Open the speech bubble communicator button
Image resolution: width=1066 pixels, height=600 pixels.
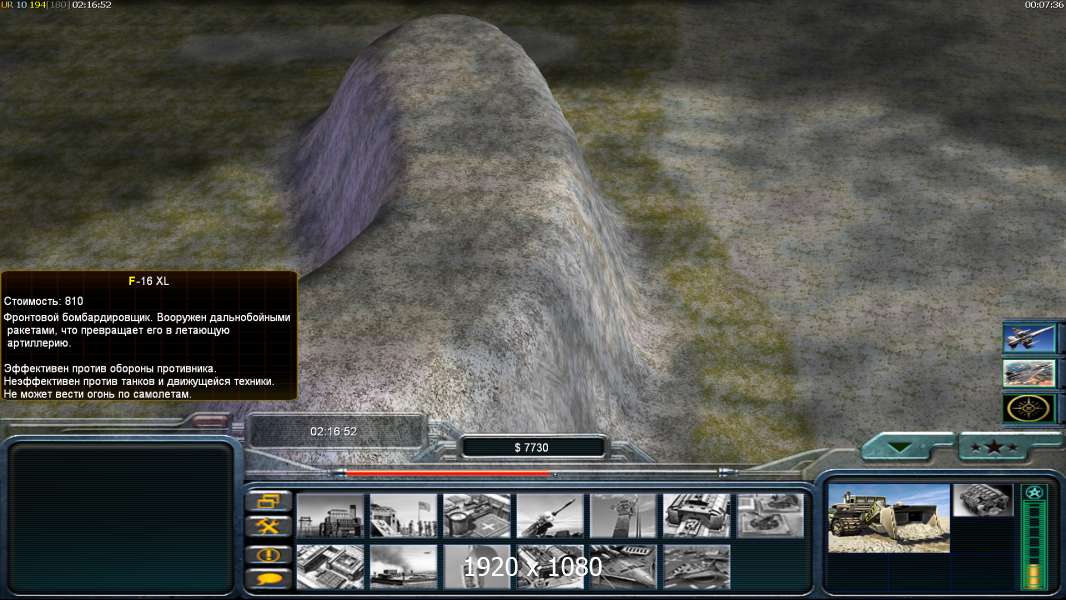[269, 579]
